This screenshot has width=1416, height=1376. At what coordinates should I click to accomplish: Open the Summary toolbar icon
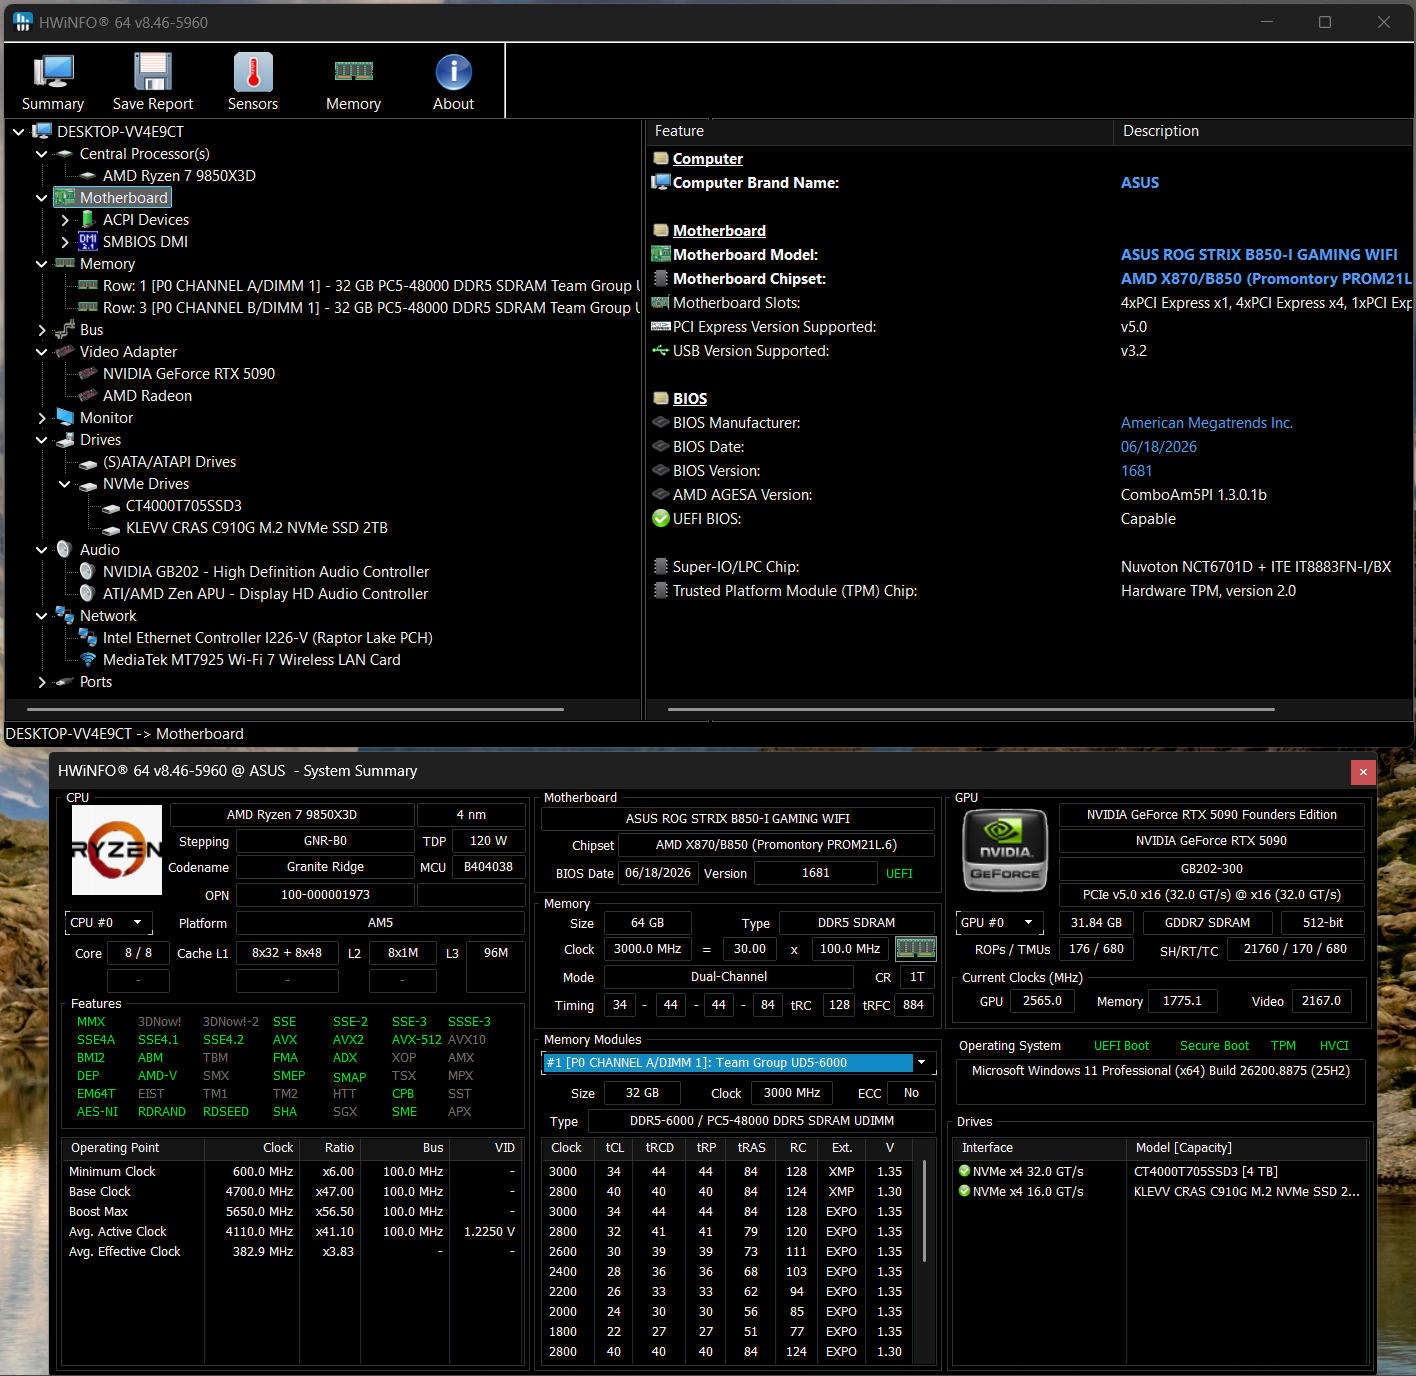point(53,72)
